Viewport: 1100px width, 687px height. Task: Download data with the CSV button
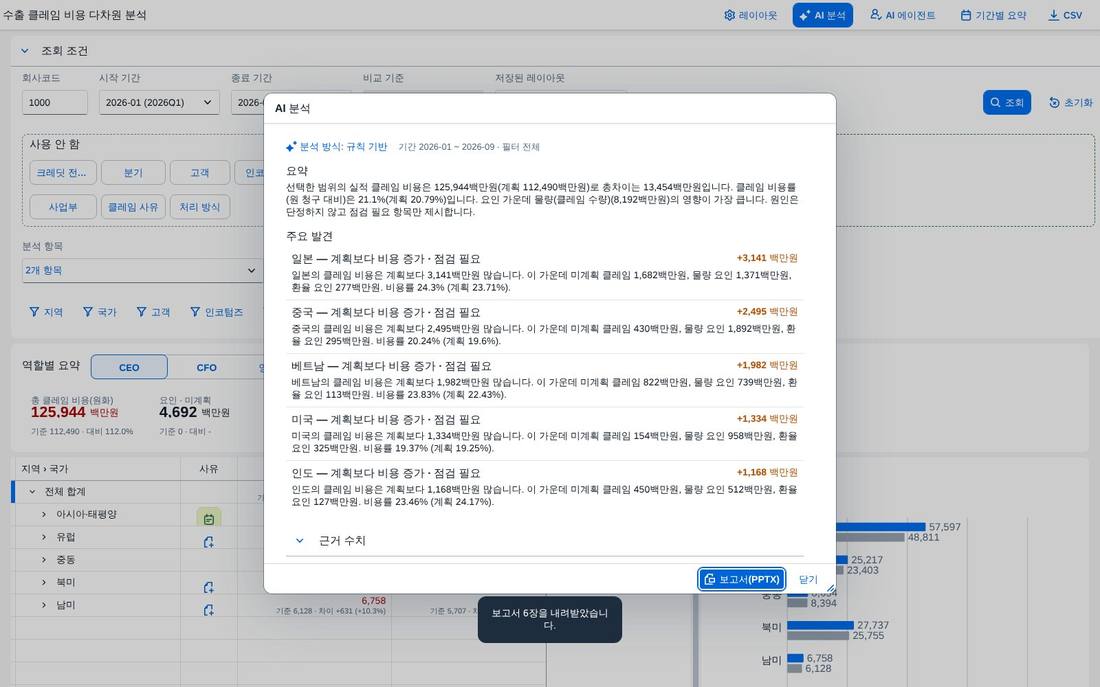1065,15
